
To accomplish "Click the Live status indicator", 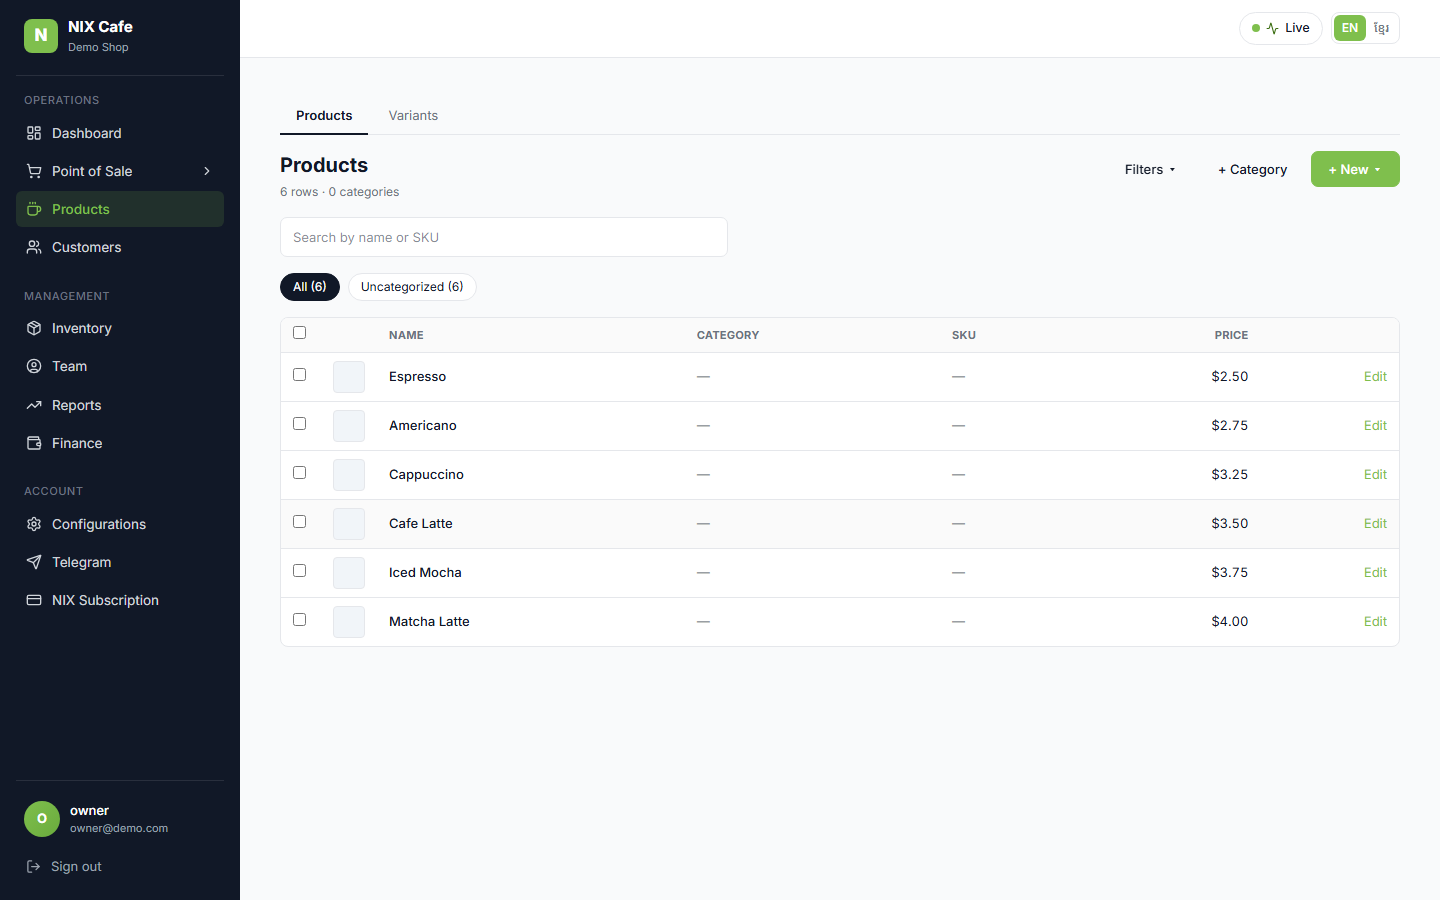I will [x=1281, y=28].
